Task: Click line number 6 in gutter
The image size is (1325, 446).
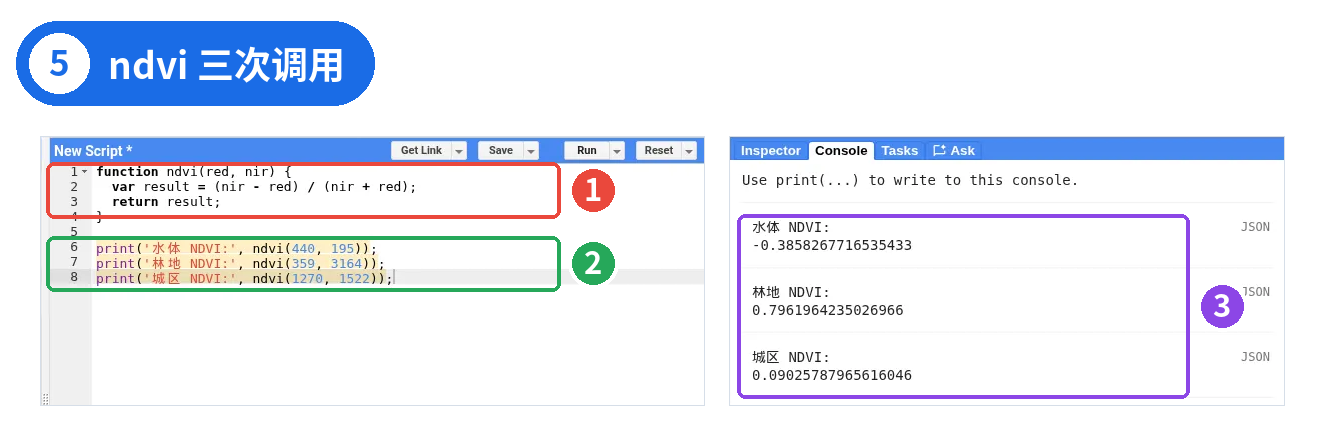Action: pyautogui.click(x=74, y=247)
